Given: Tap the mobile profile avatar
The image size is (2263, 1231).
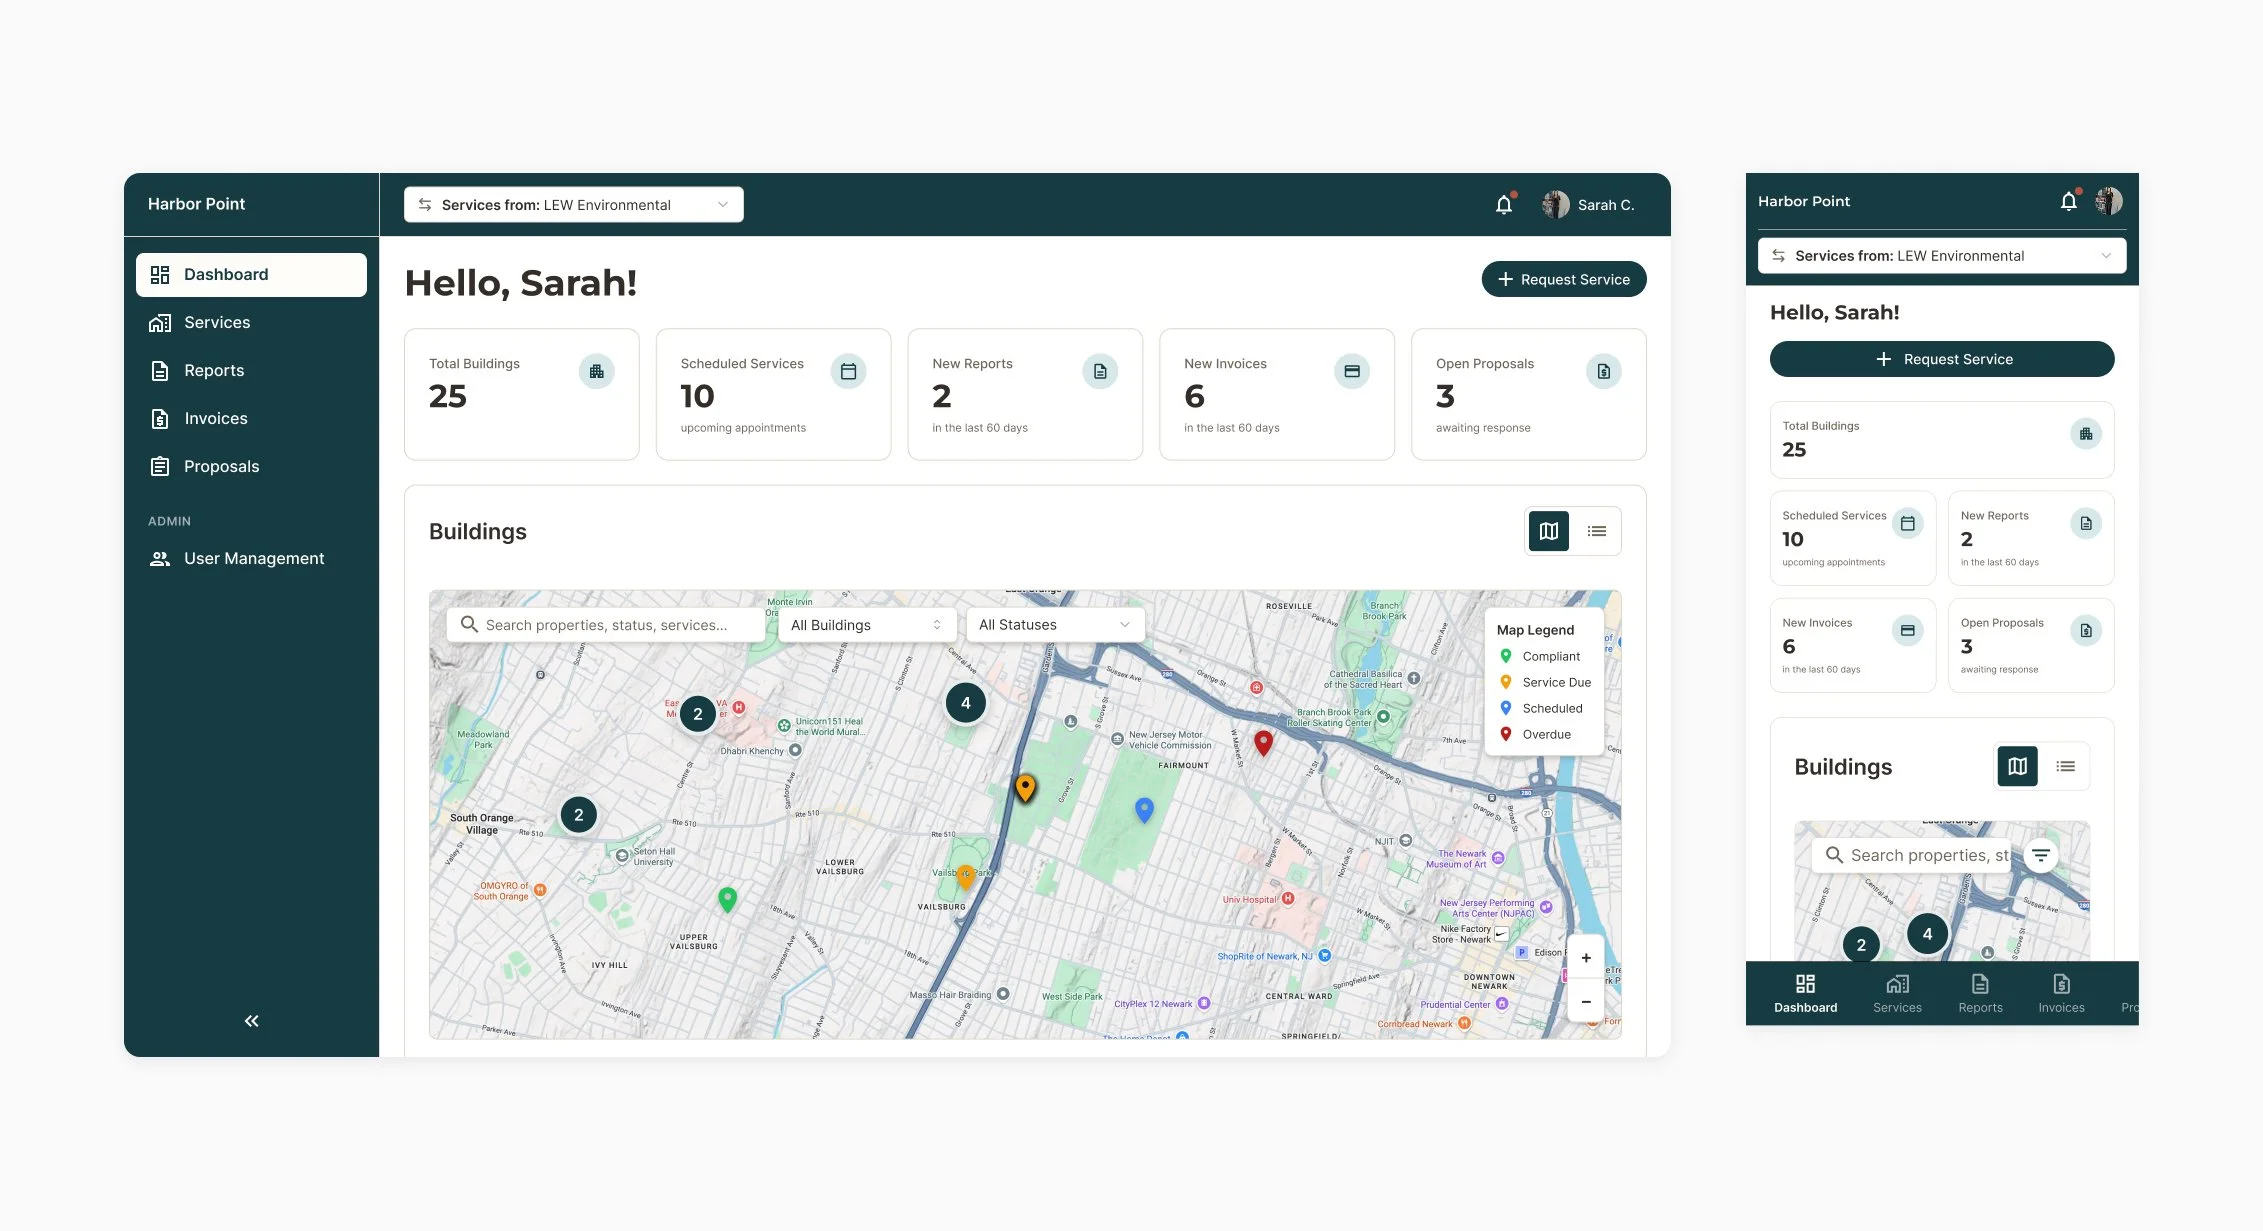Looking at the screenshot, I should click(2109, 201).
